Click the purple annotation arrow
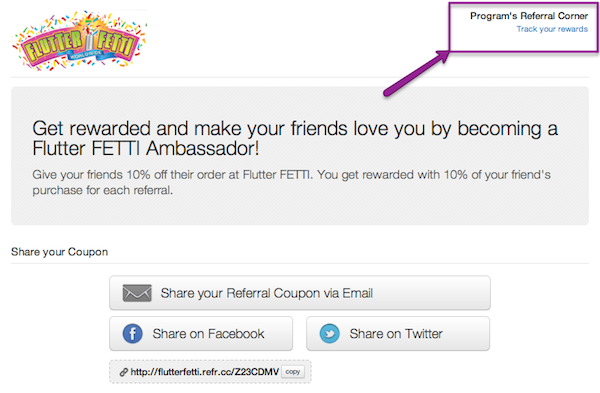The width and height of the screenshot is (600, 393). [417, 73]
